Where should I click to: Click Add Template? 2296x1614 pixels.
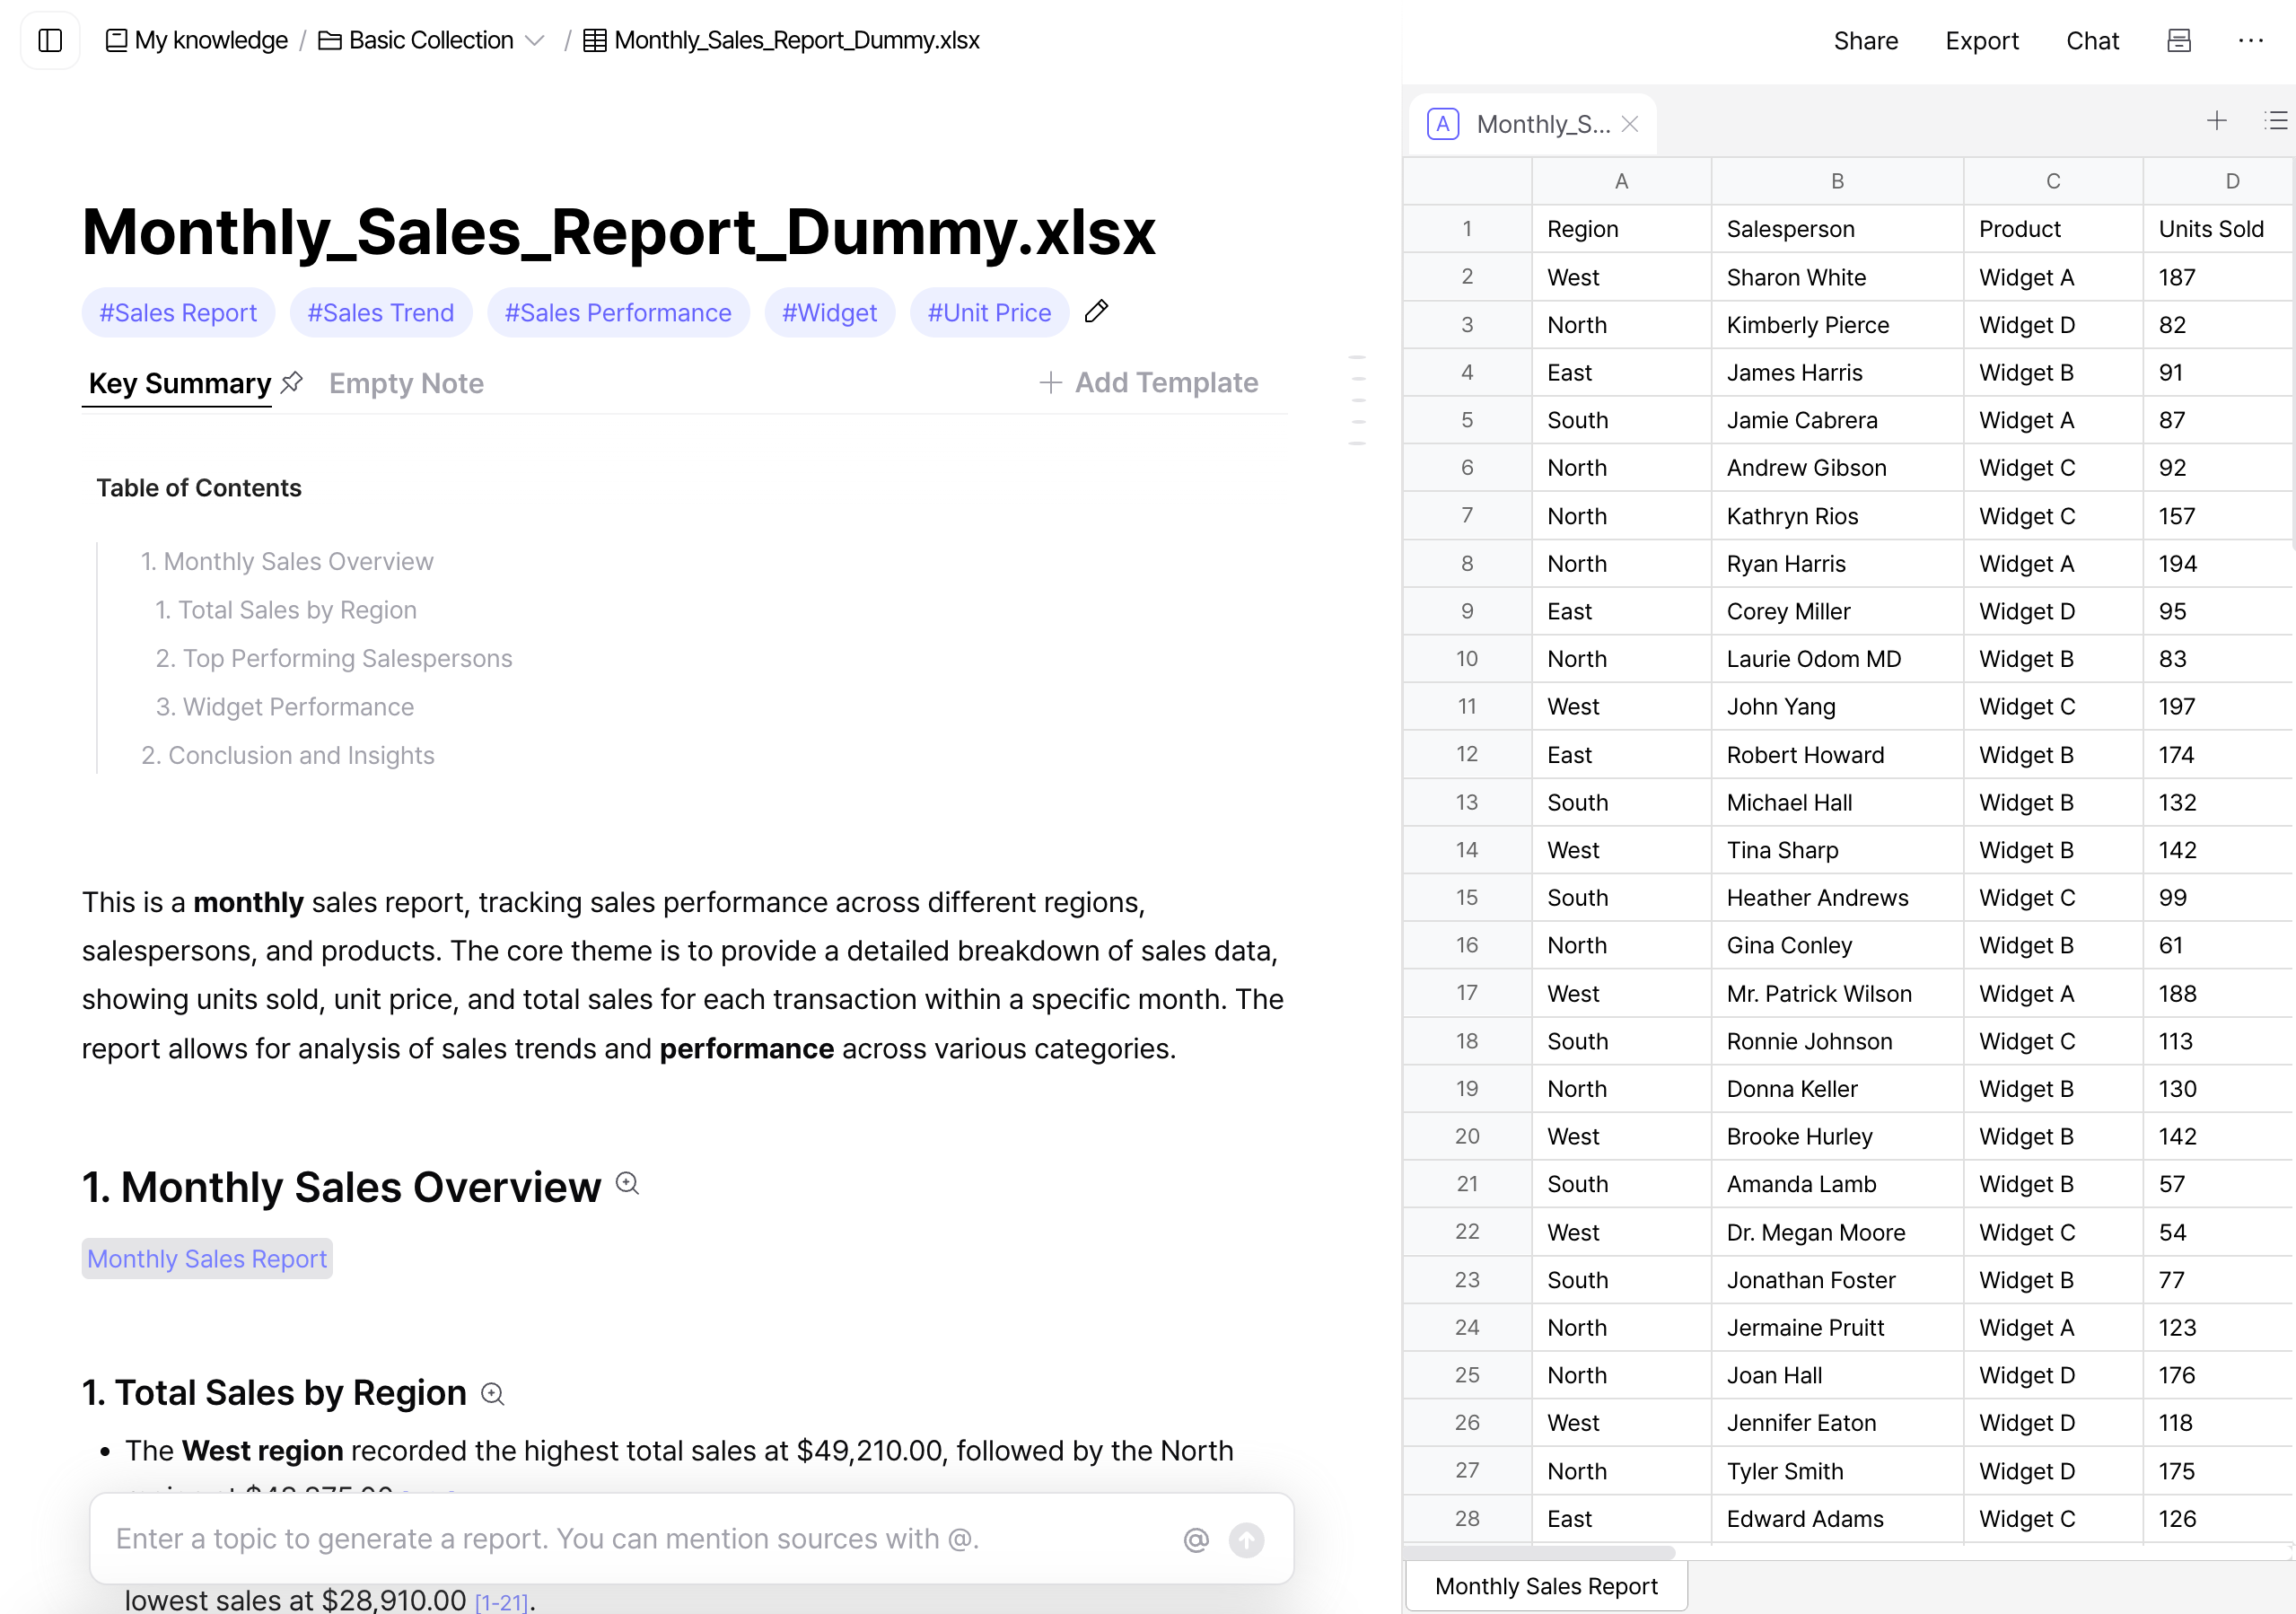1148,382
